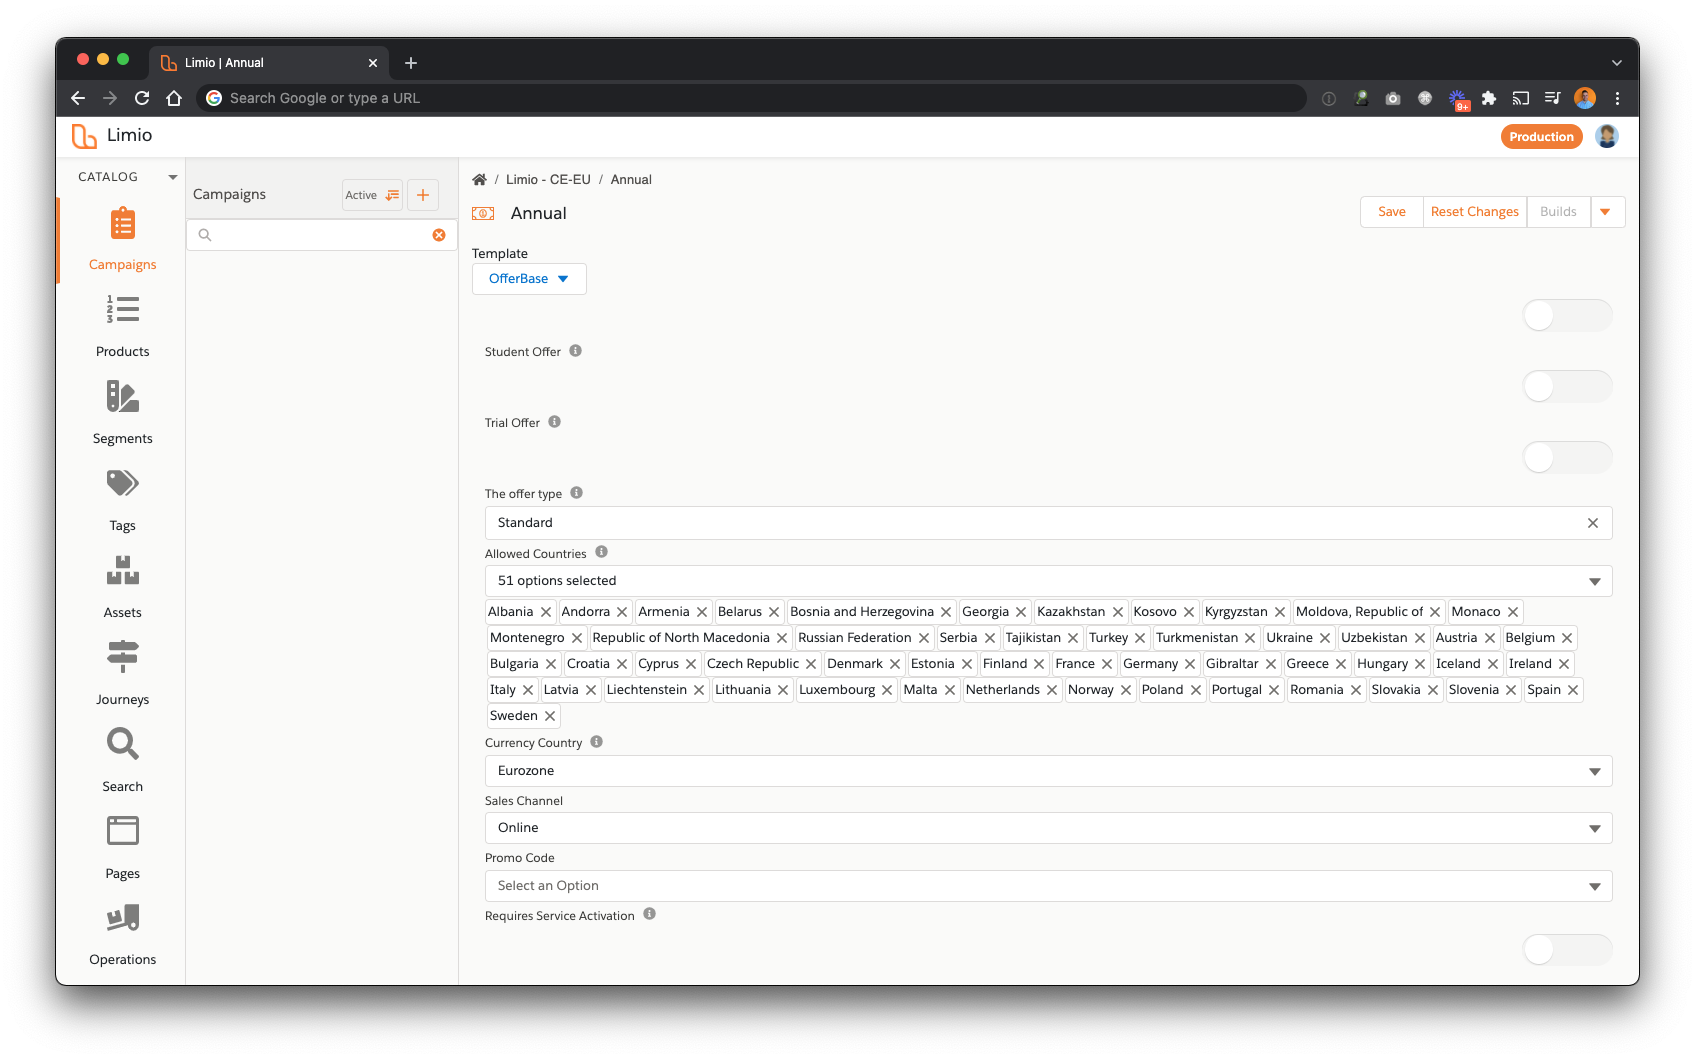This screenshot has width=1695, height=1059.
Task: Toggle Requires Service Activation switch
Action: [x=1567, y=950]
